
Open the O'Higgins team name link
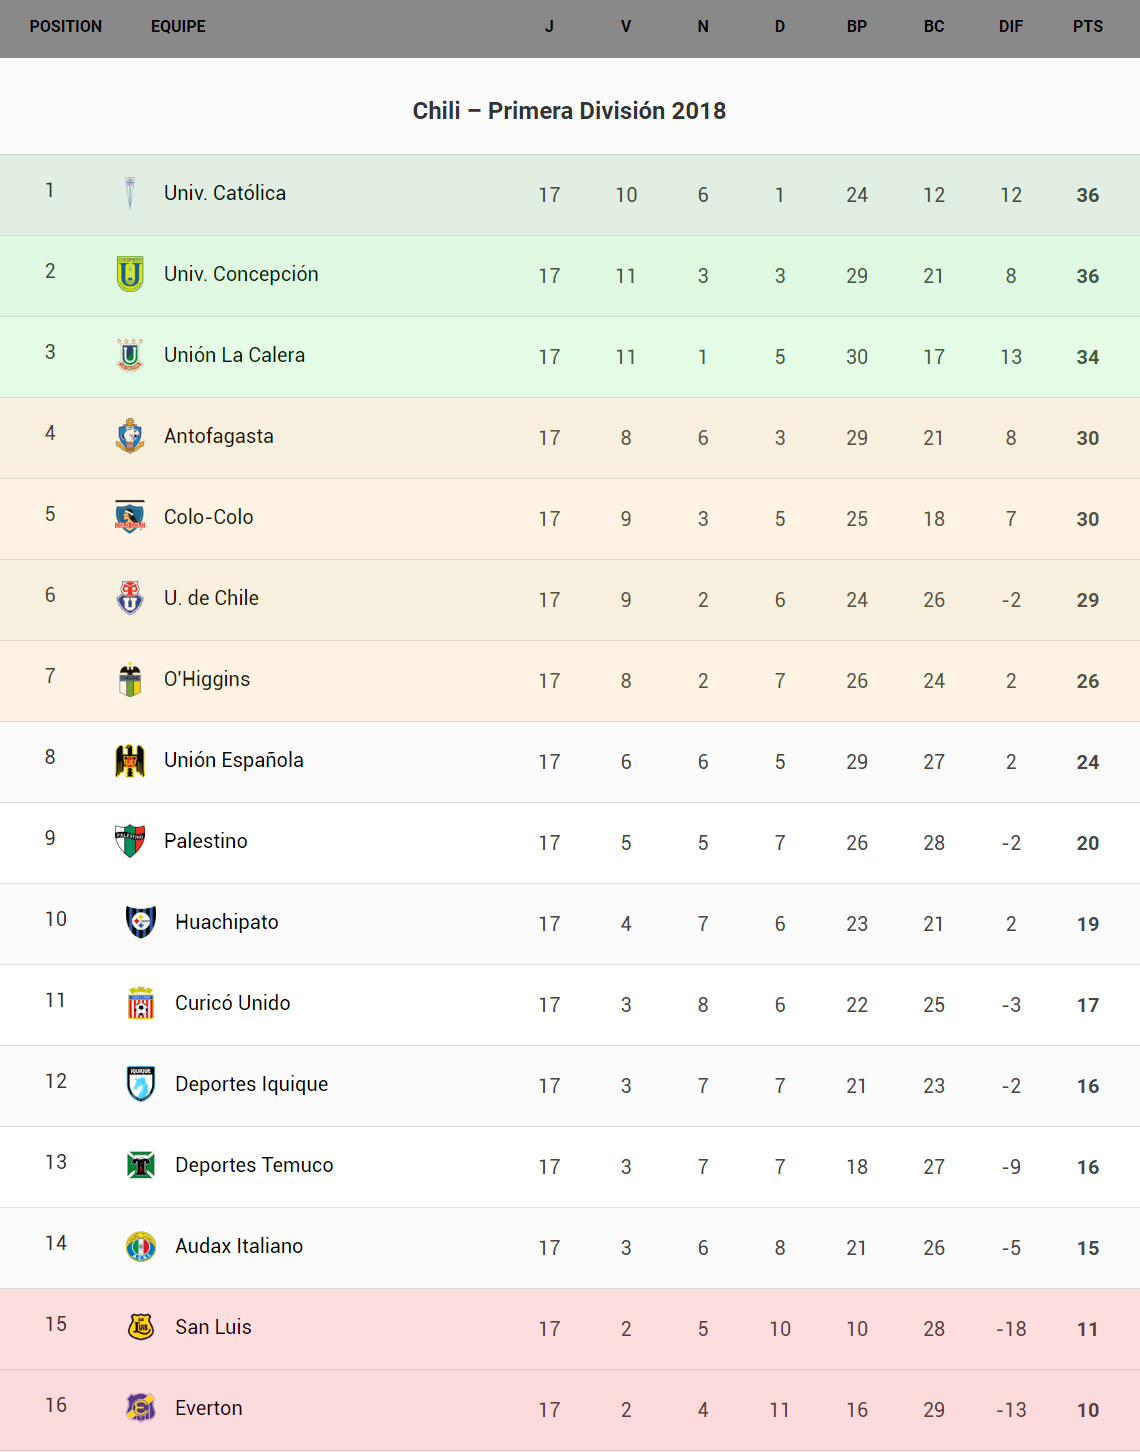tap(207, 679)
